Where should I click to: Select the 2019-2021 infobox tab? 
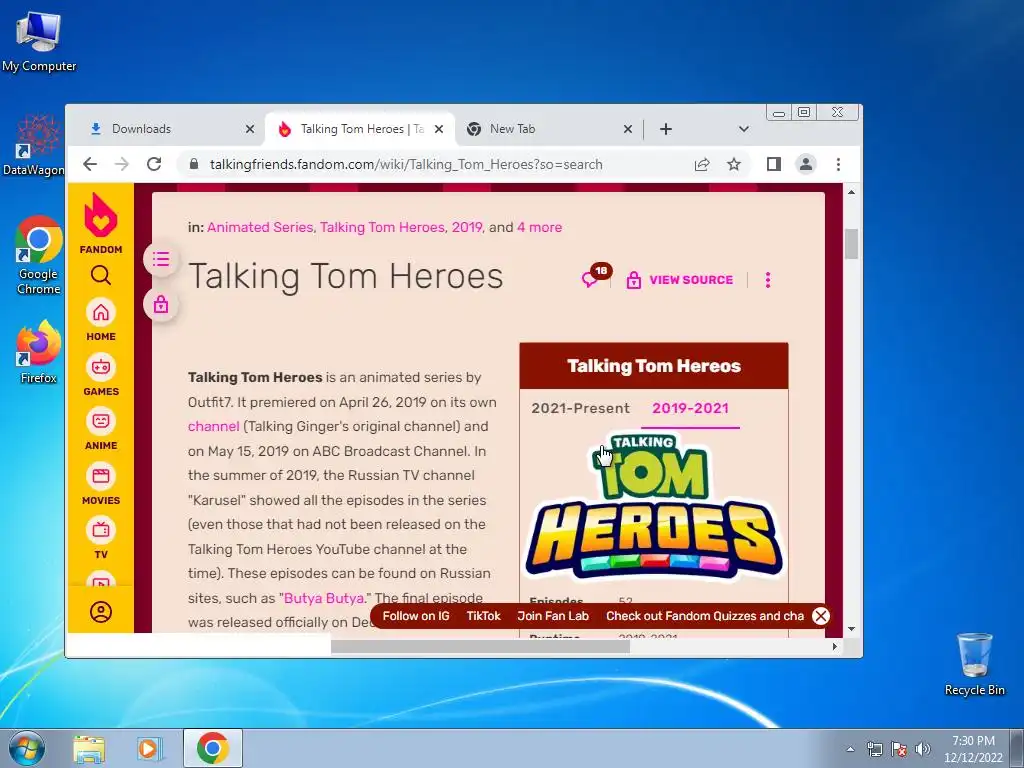click(x=690, y=408)
